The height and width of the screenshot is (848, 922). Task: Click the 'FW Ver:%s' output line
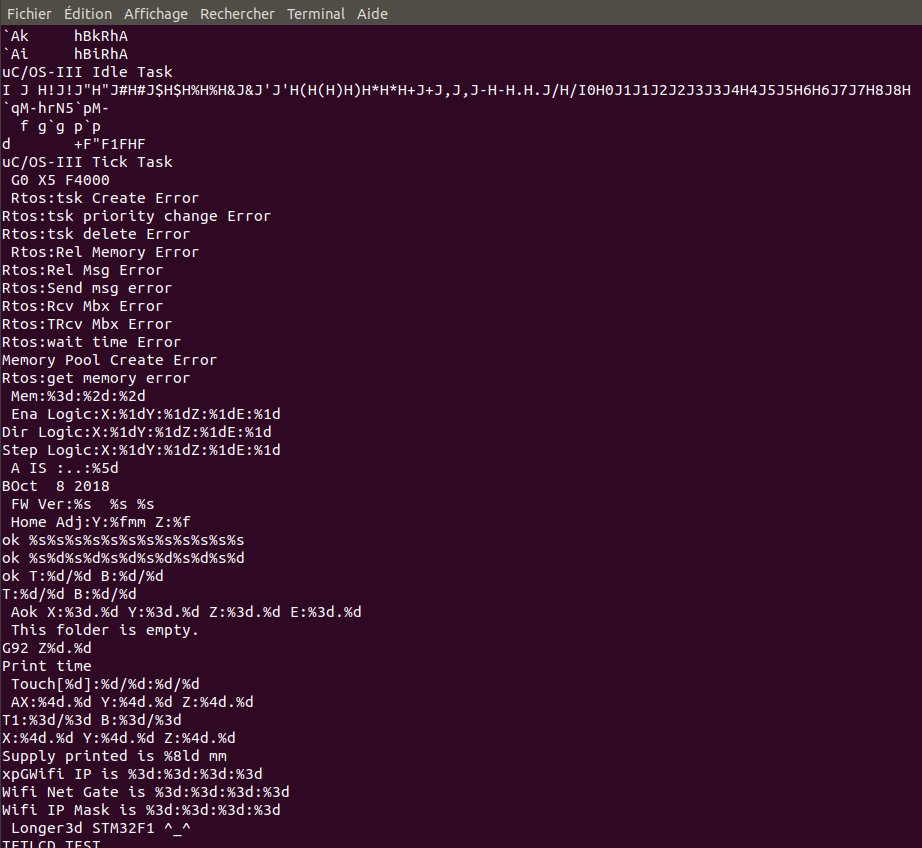pyautogui.click(x=82, y=505)
